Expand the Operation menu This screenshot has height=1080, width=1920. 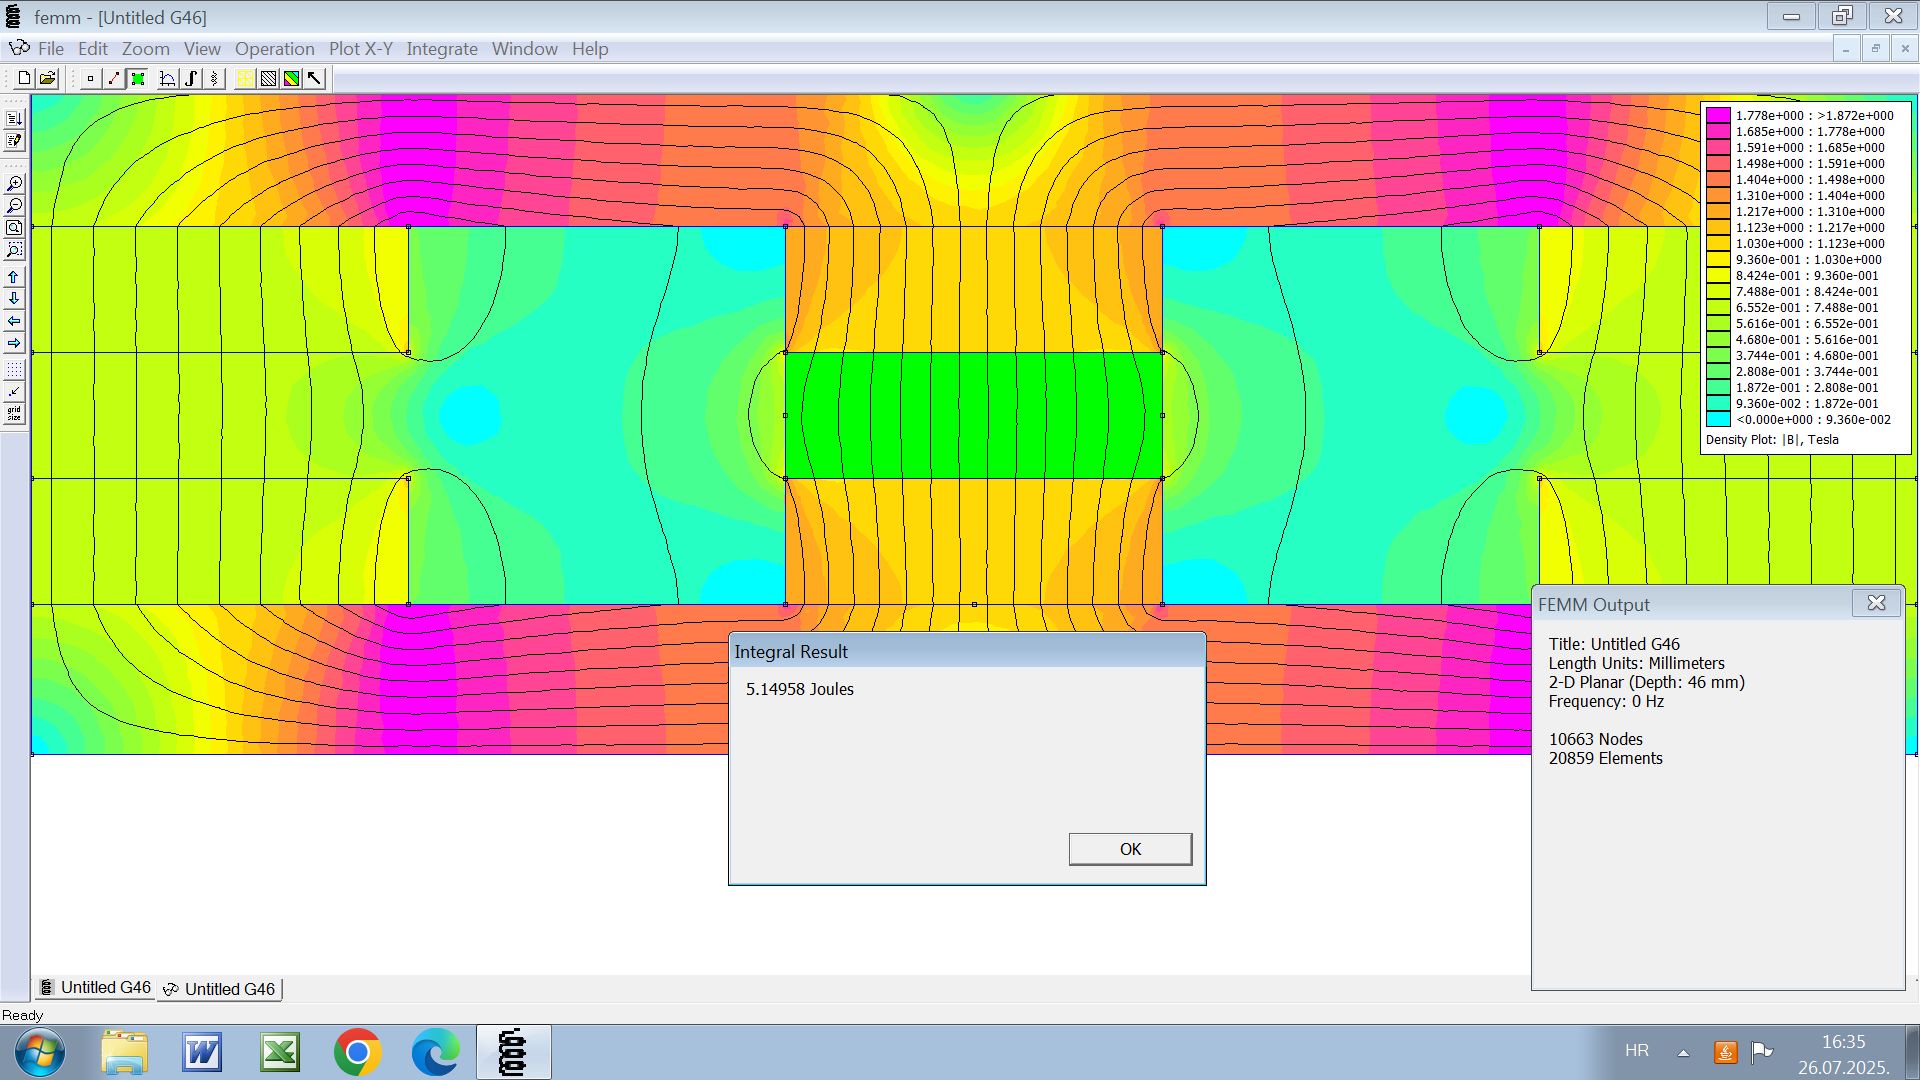click(274, 49)
